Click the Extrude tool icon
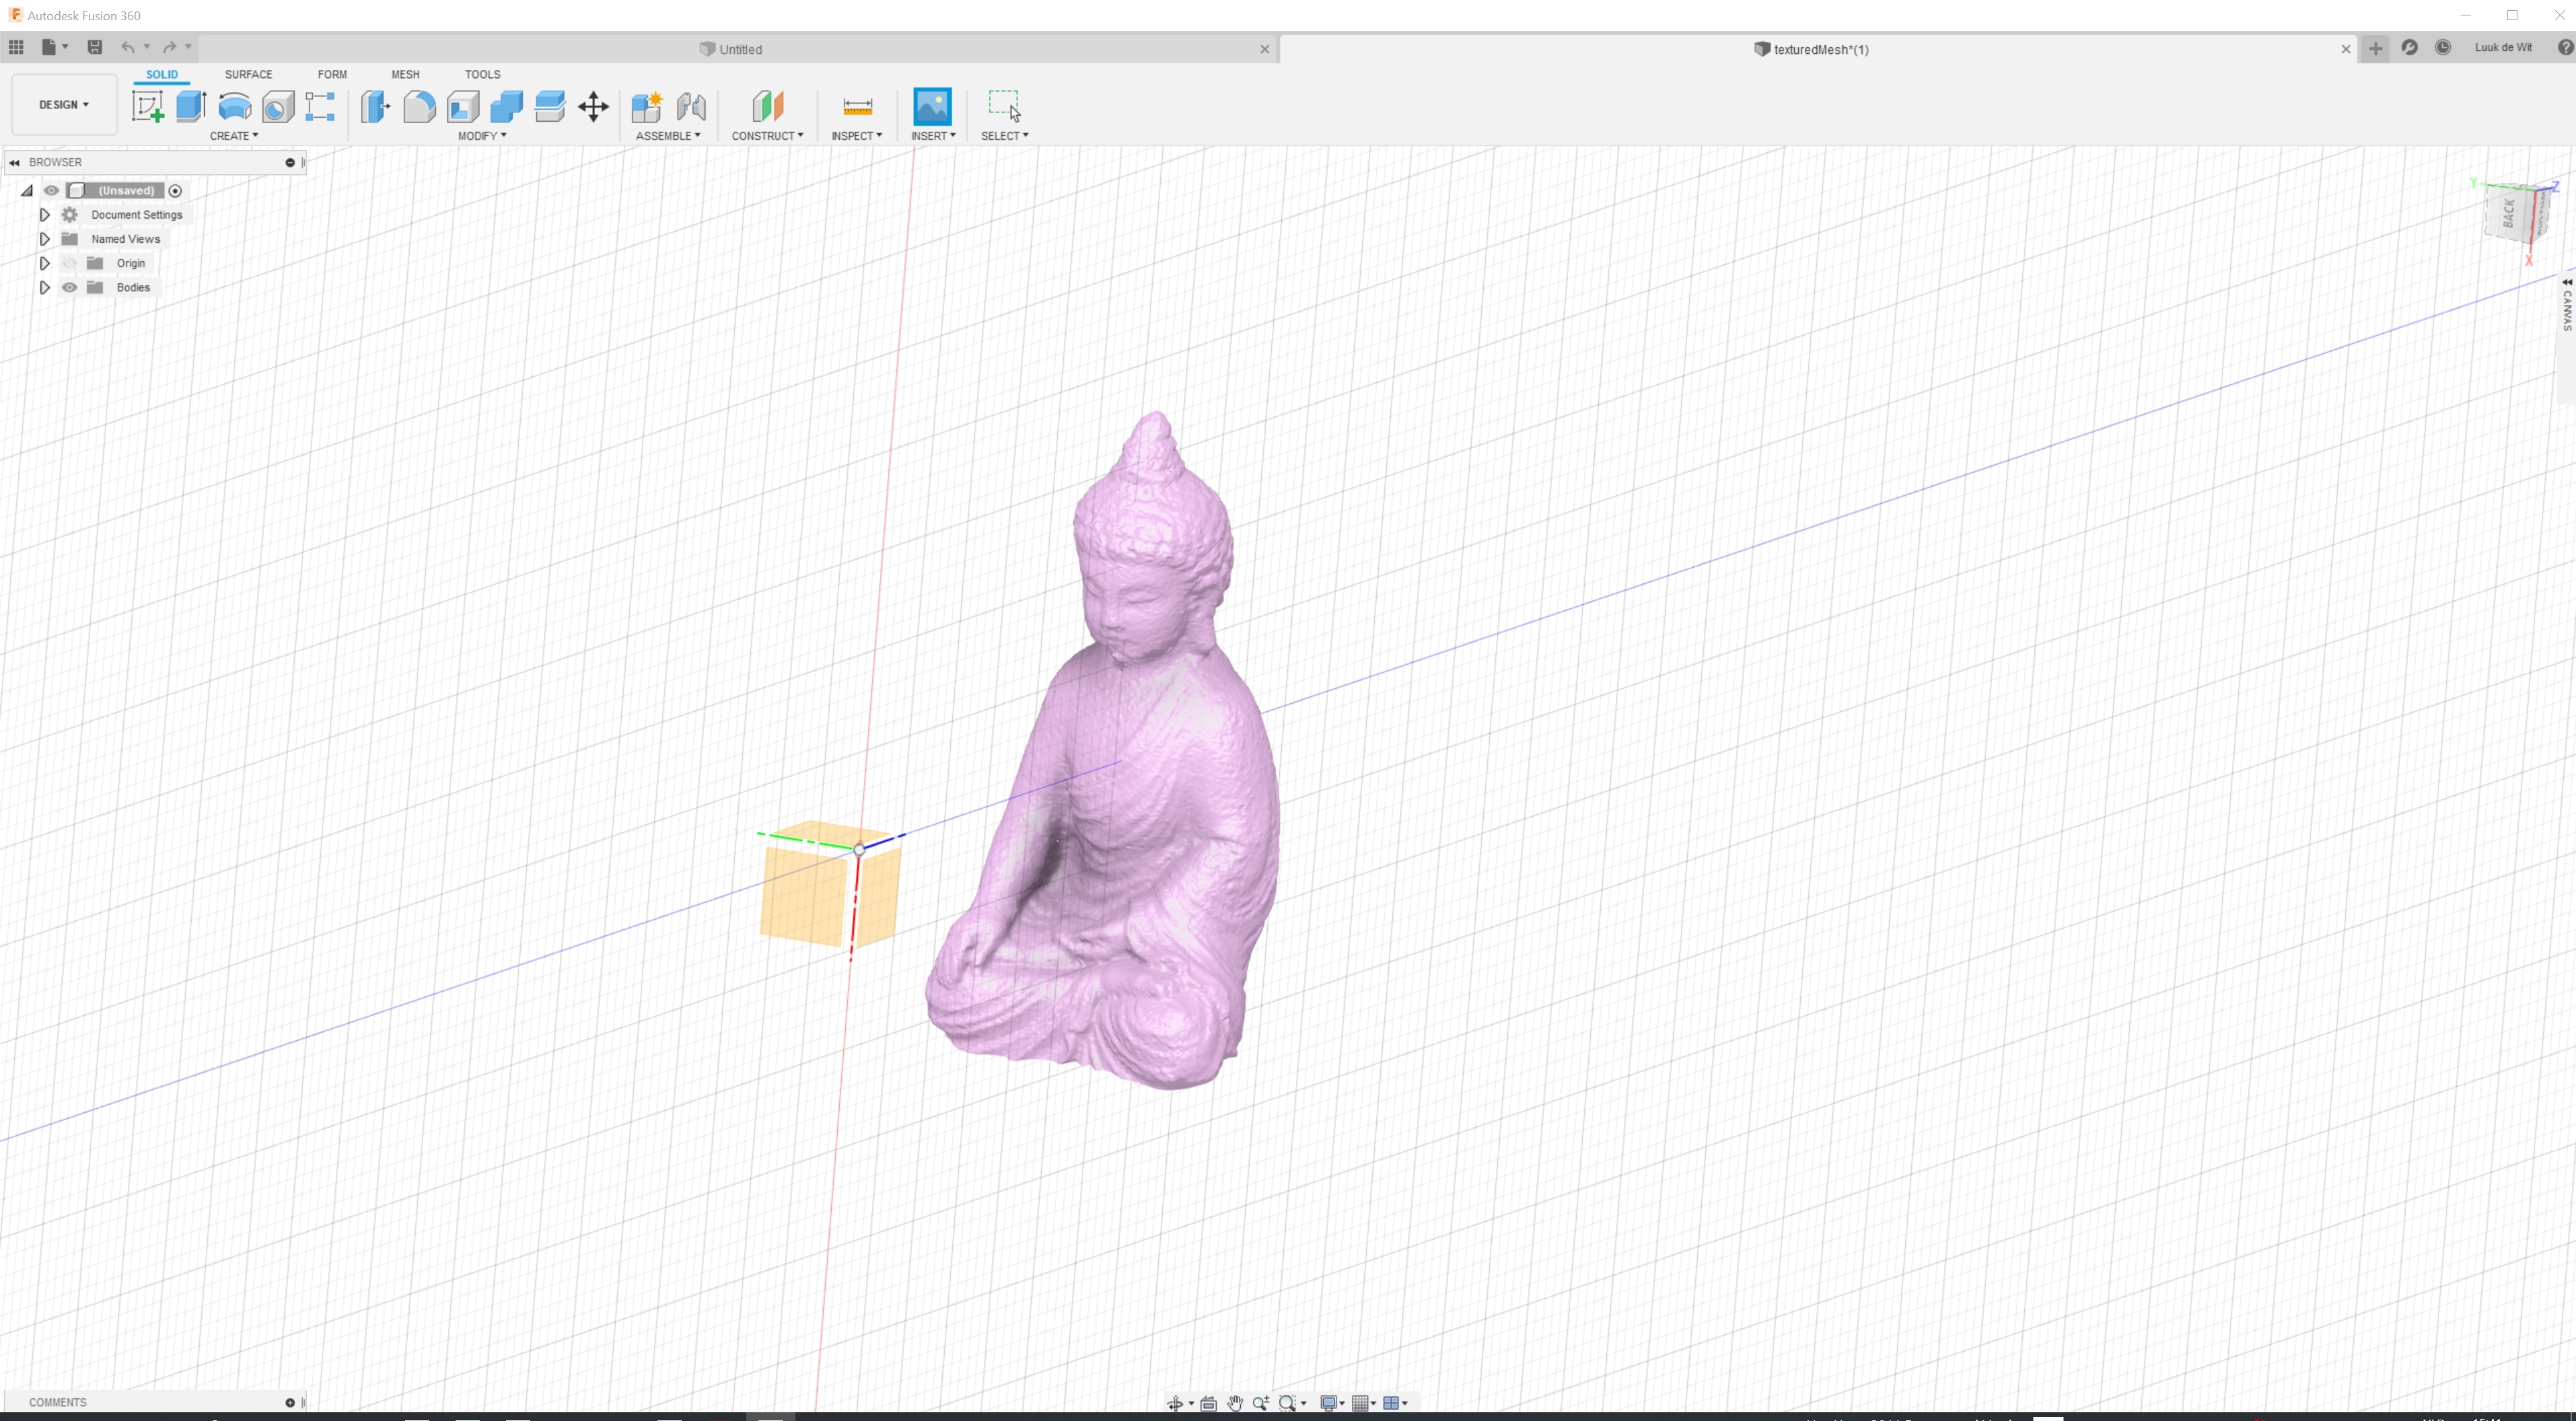This screenshot has height=1421, width=2576. (190, 106)
